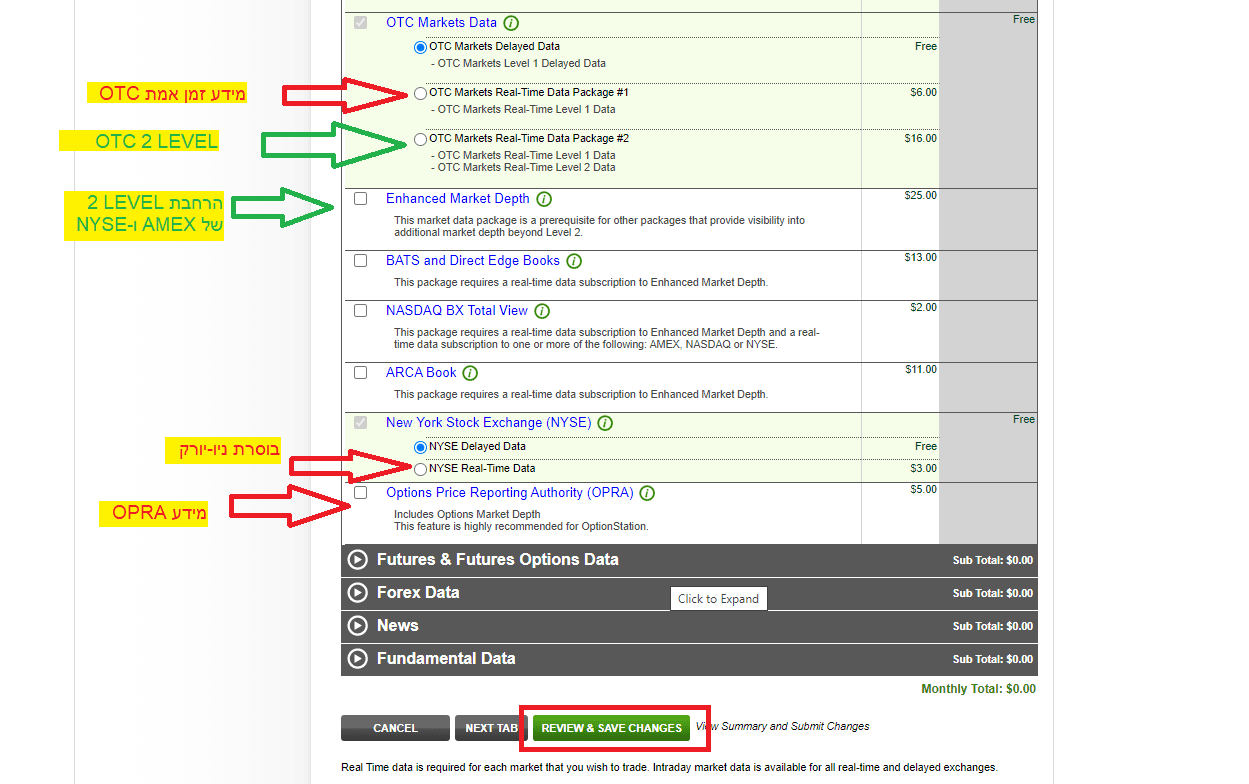Image resolution: width=1249 pixels, height=784 pixels.
Task: Open the ARCA Book link
Action: click(x=421, y=373)
